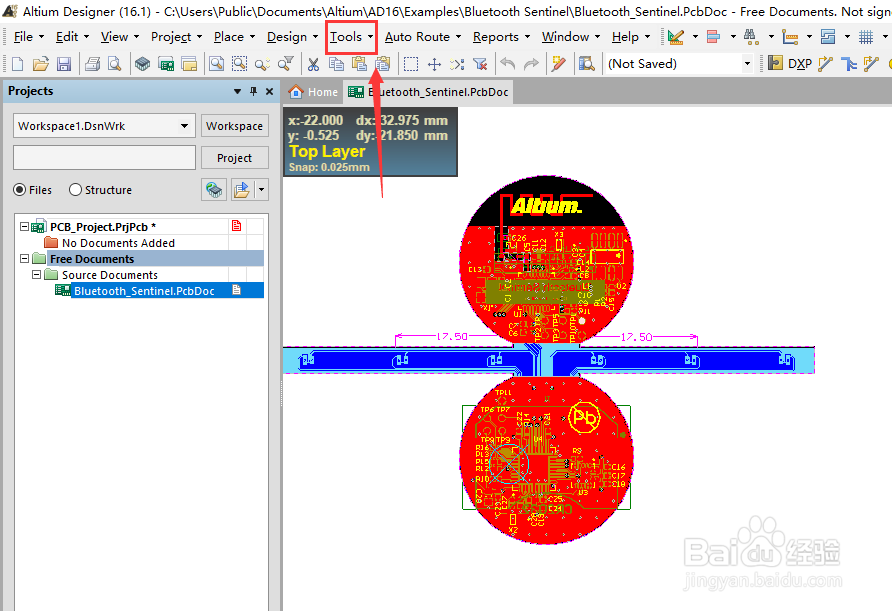Close the Projects panel
Screen dimensions: 892x611
click(x=270, y=91)
